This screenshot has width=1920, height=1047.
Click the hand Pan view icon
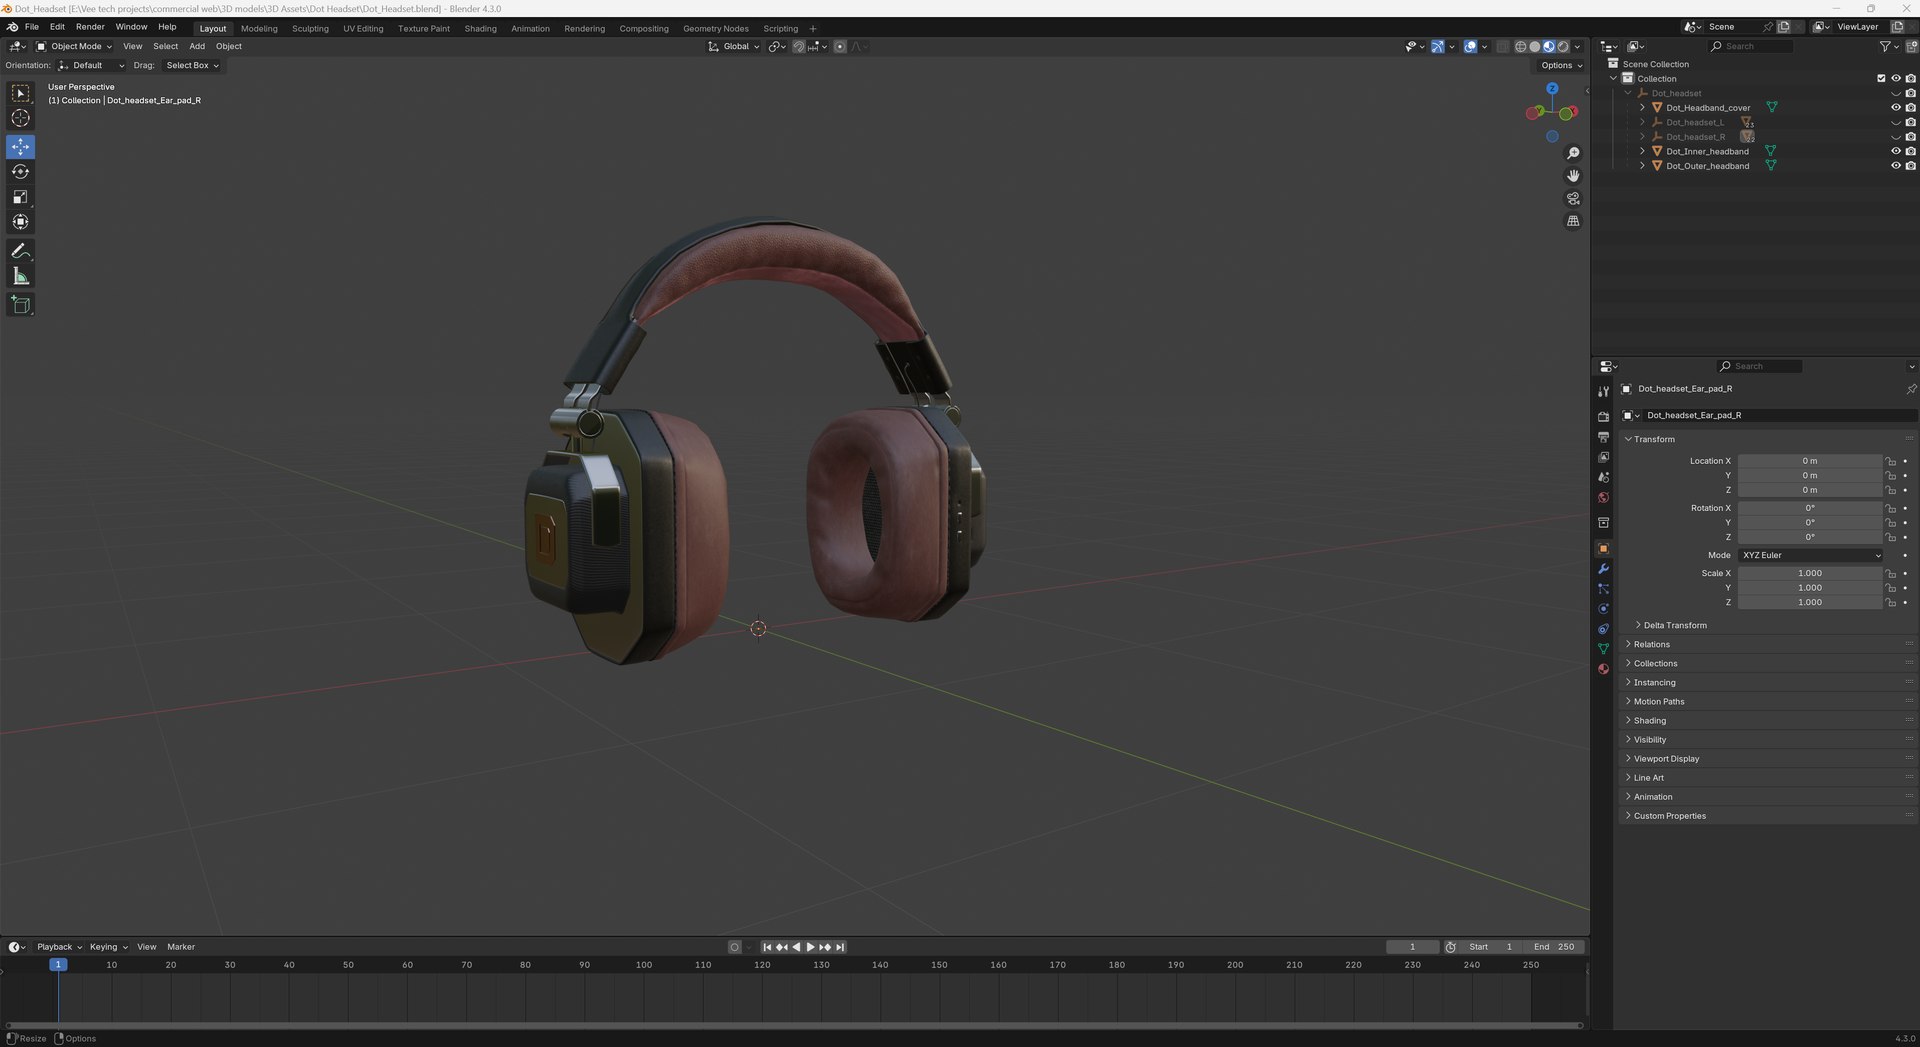pos(1573,176)
